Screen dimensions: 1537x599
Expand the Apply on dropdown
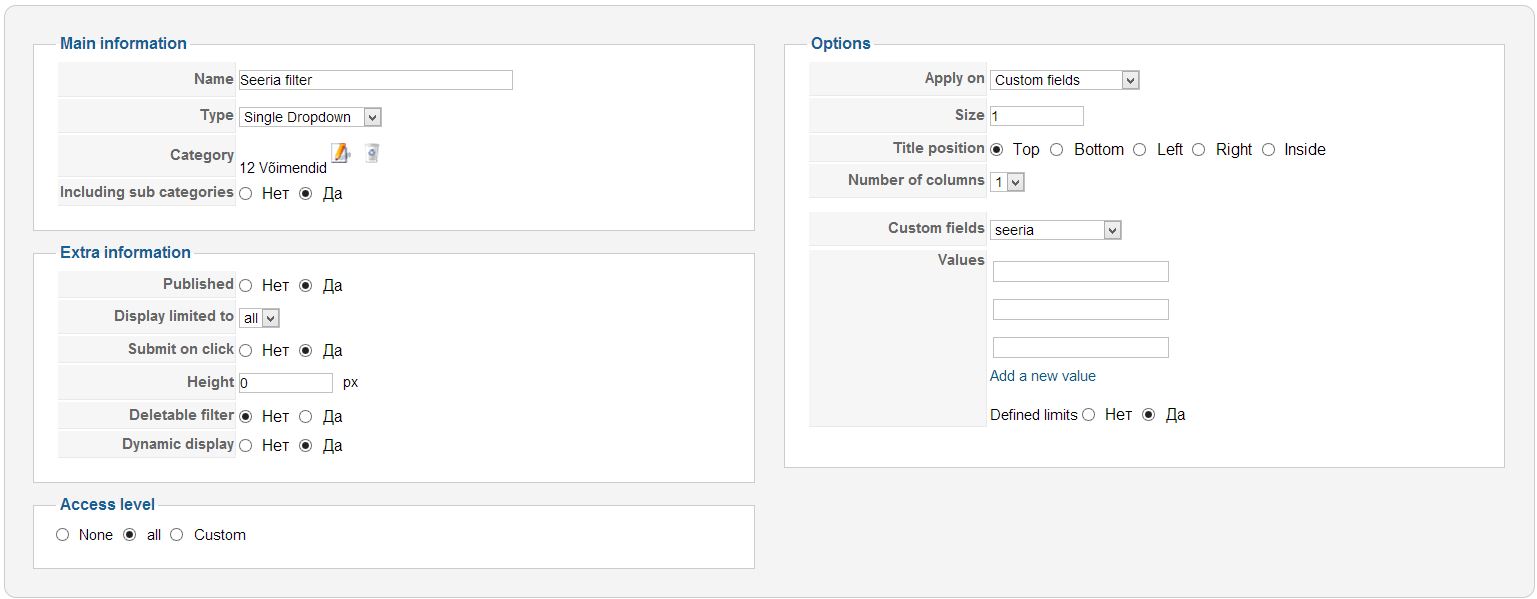1064,80
